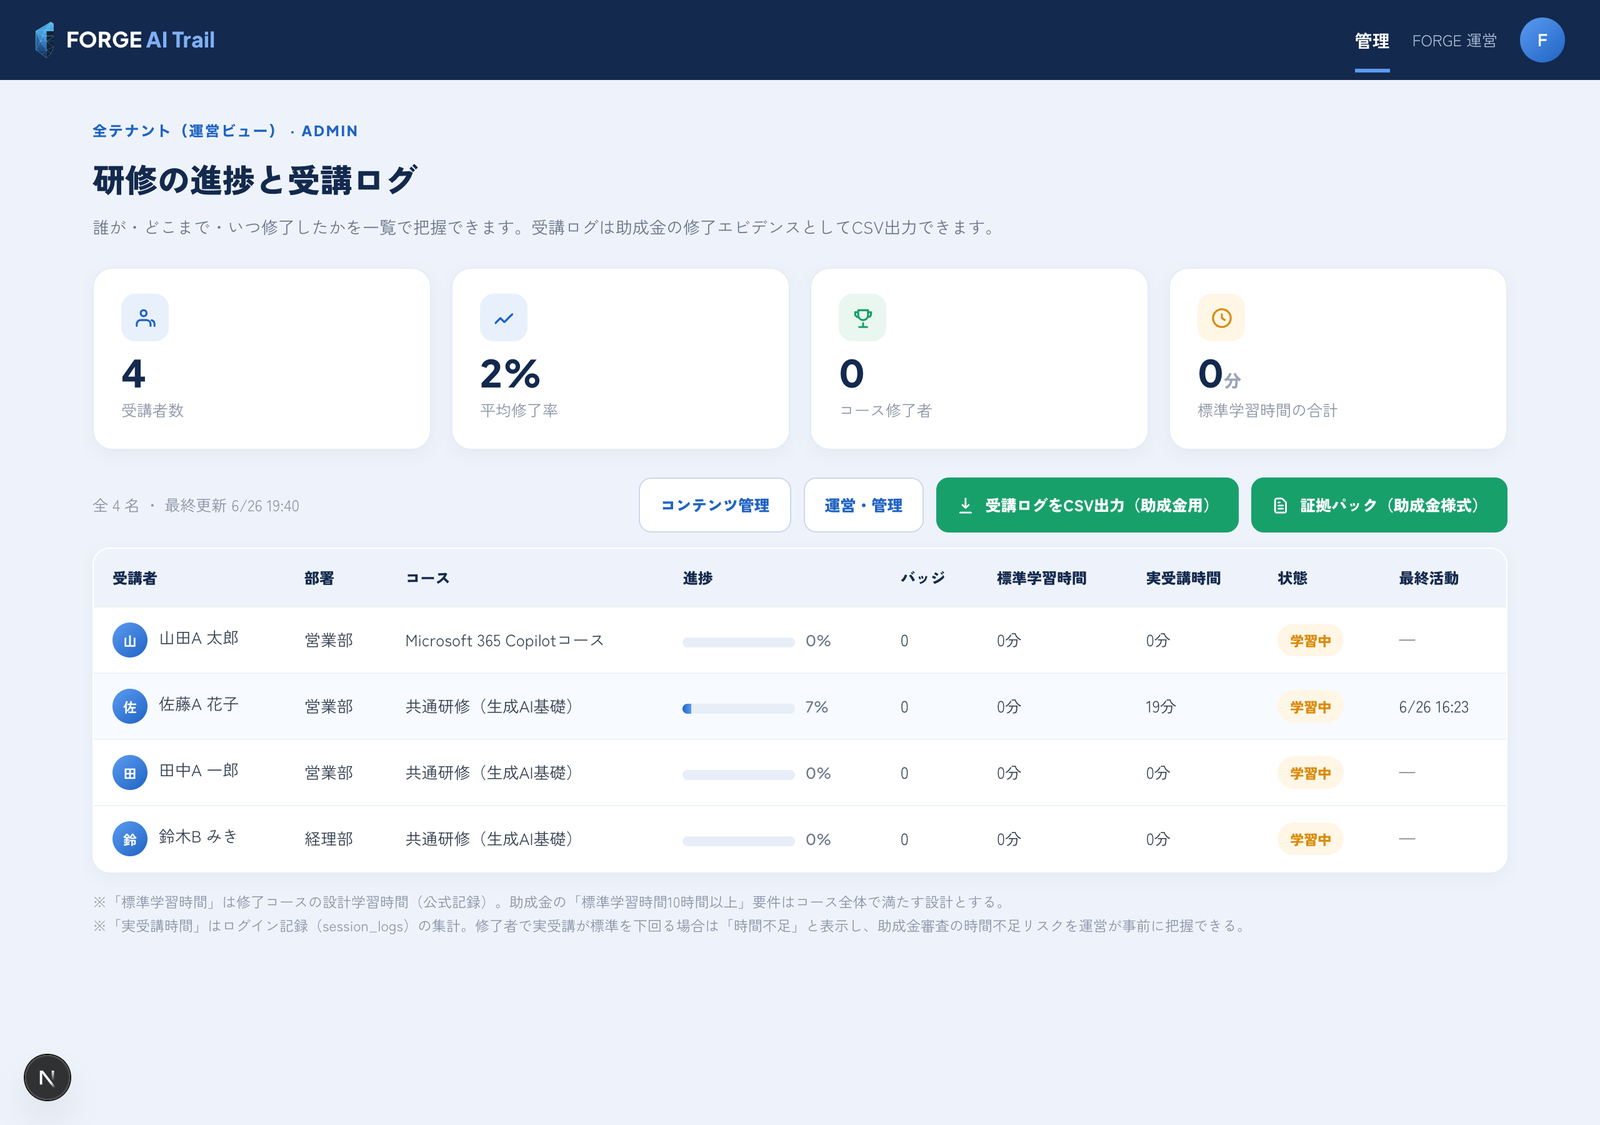The height and width of the screenshot is (1125, 1600).
Task: Click 佐藤A 花子's 学習中 status badge
Action: 1310,706
